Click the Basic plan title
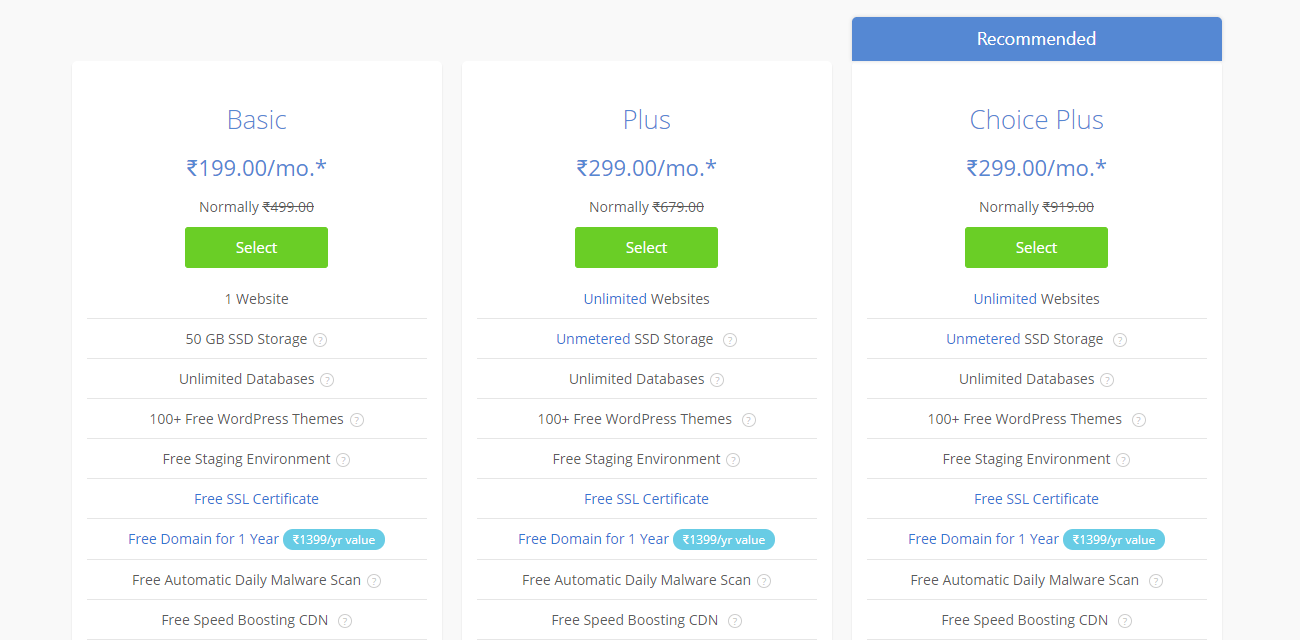Image resolution: width=1300 pixels, height=640 pixels. click(257, 120)
